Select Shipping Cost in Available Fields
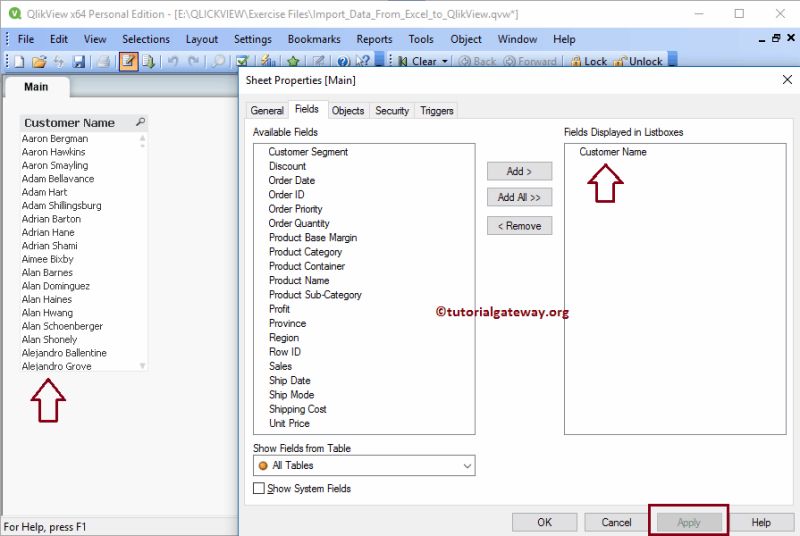Image resolution: width=800 pixels, height=536 pixels. coord(297,409)
